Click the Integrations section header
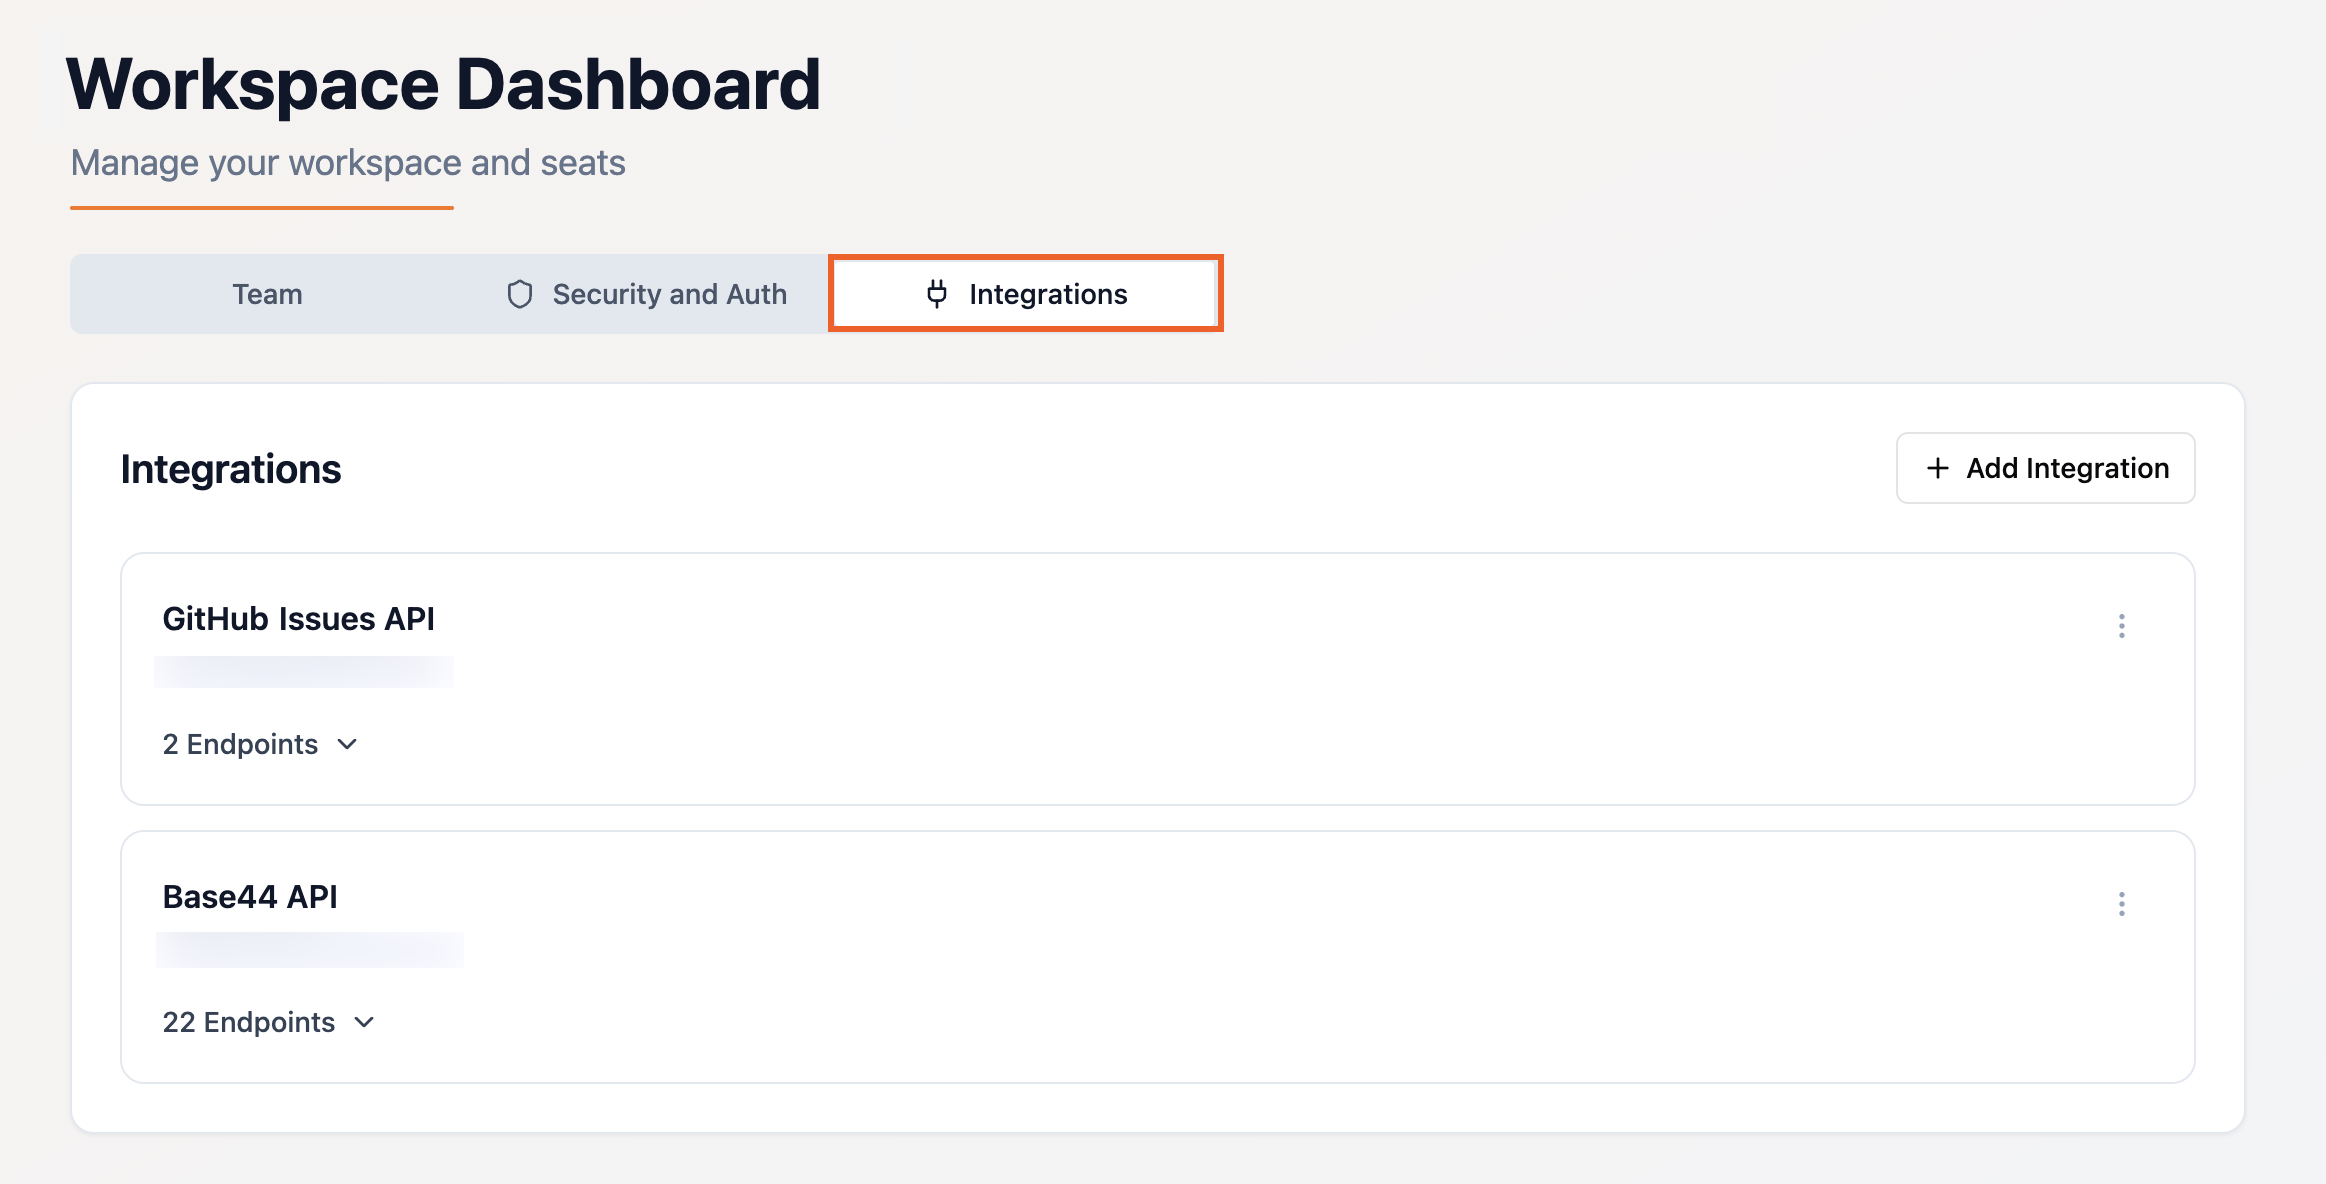Image resolution: width=2326 pixels, height=1184 pixels. click(231, 467)
